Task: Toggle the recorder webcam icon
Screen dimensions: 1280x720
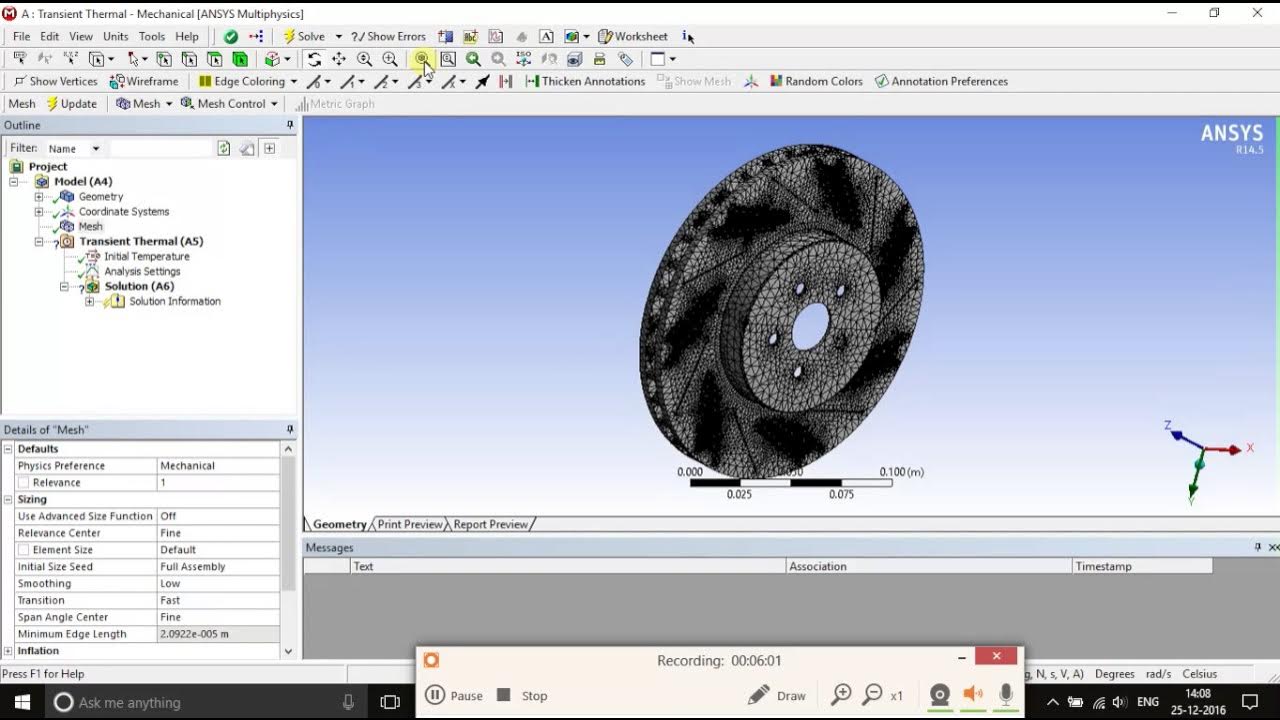Action: click(x=939, y=695)
